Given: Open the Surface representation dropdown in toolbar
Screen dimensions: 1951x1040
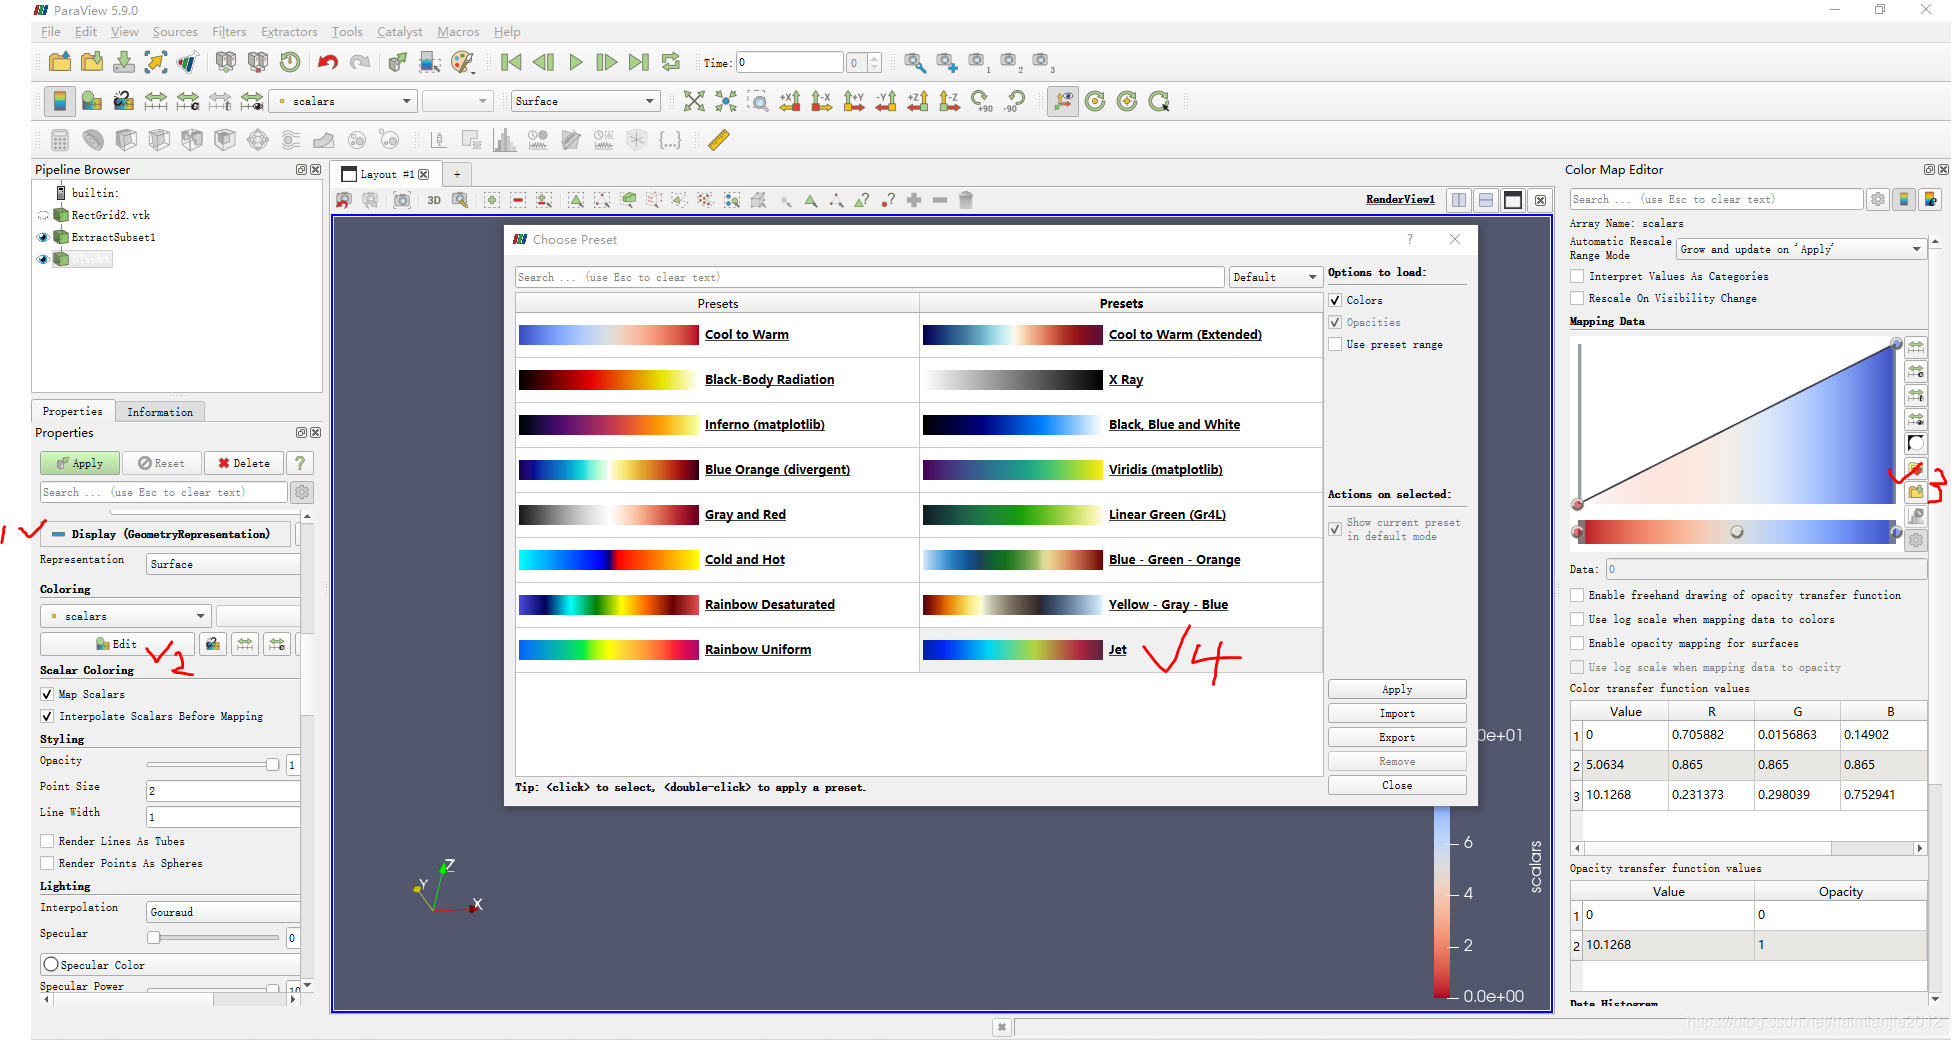Looking at the screenshot, I should point(586,101).
